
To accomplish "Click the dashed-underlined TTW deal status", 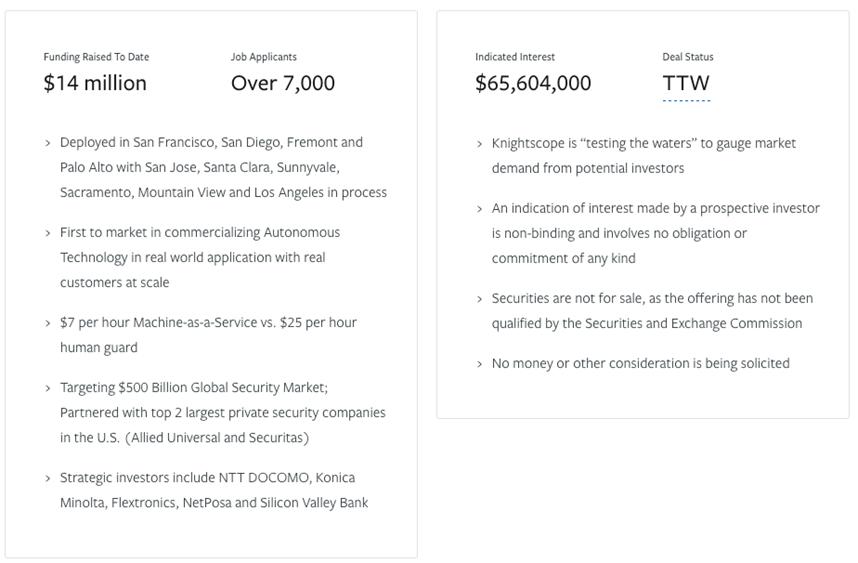I will pos(686,84).
